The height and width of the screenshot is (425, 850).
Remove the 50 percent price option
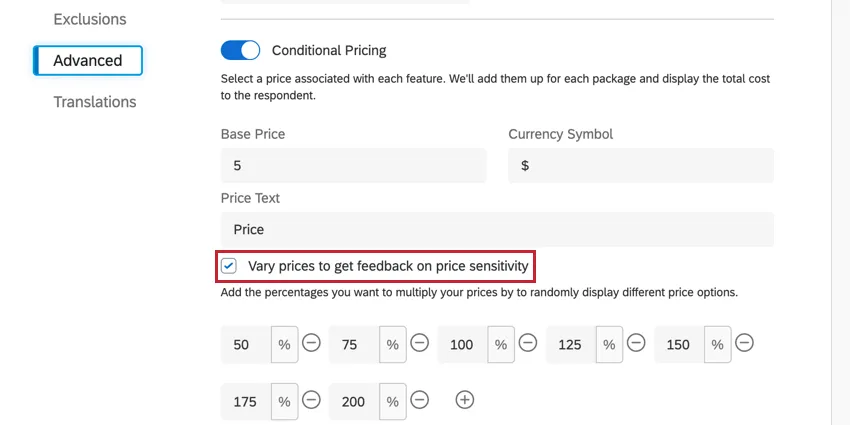click(311, 344)
